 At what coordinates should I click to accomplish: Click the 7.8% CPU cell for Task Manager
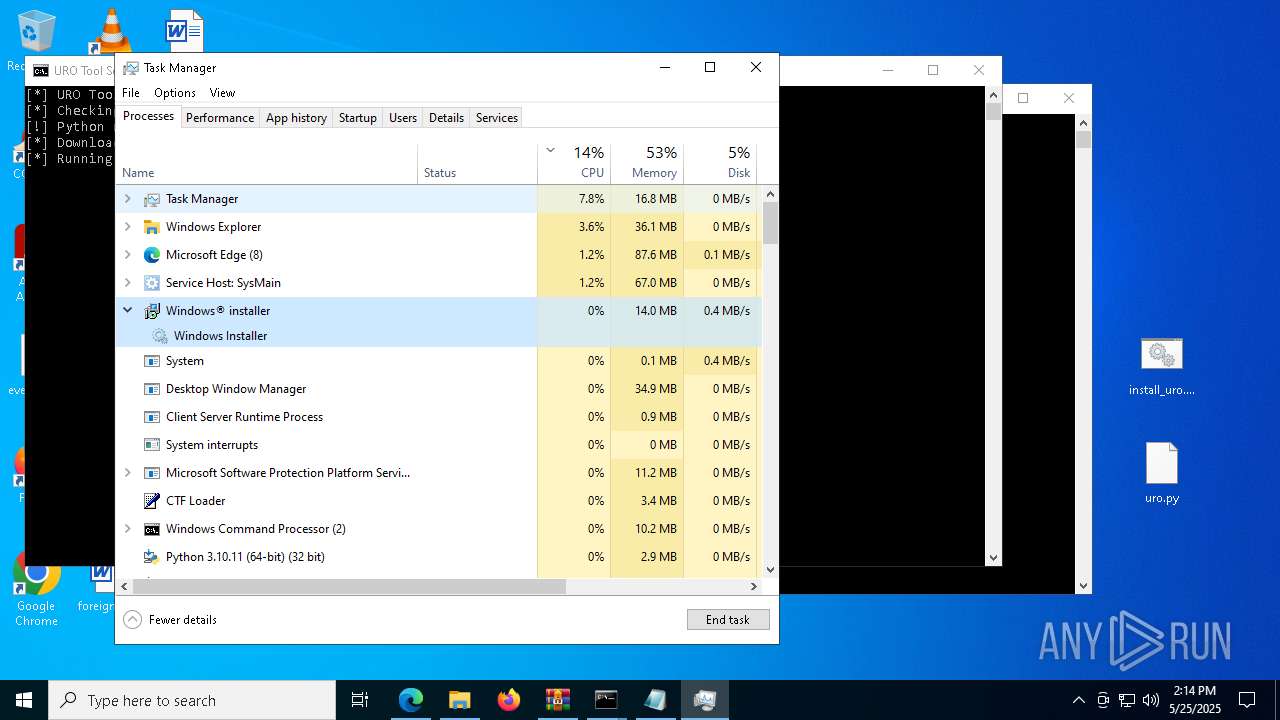point(574,199)
